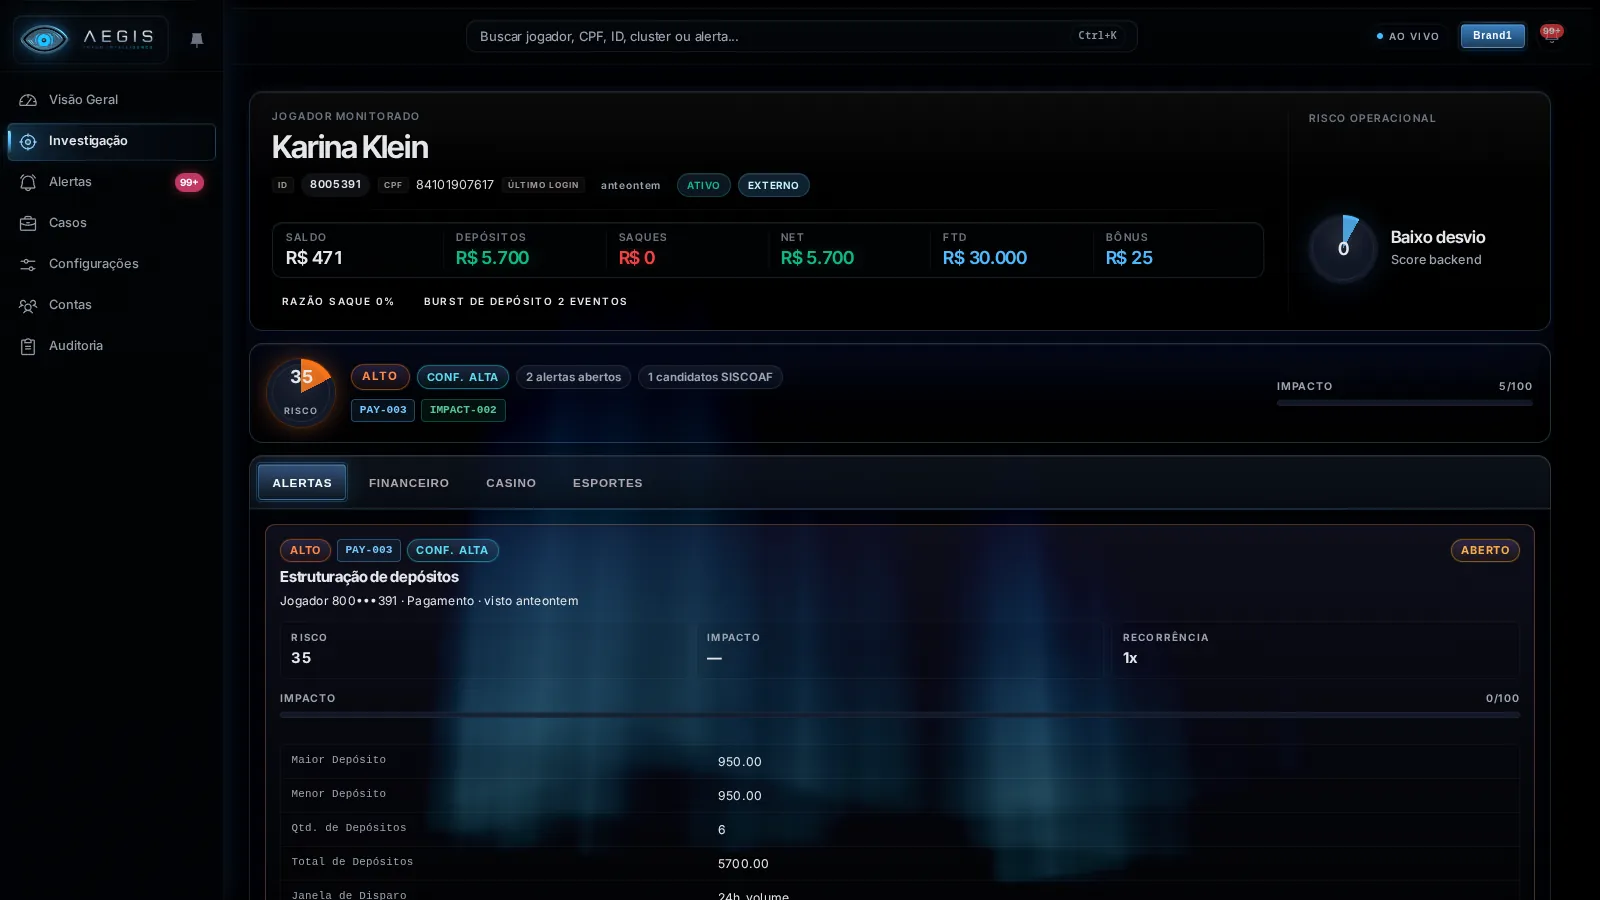Click the SALDO value R$ 471
1600x900 pixels.
coord(314,258)
